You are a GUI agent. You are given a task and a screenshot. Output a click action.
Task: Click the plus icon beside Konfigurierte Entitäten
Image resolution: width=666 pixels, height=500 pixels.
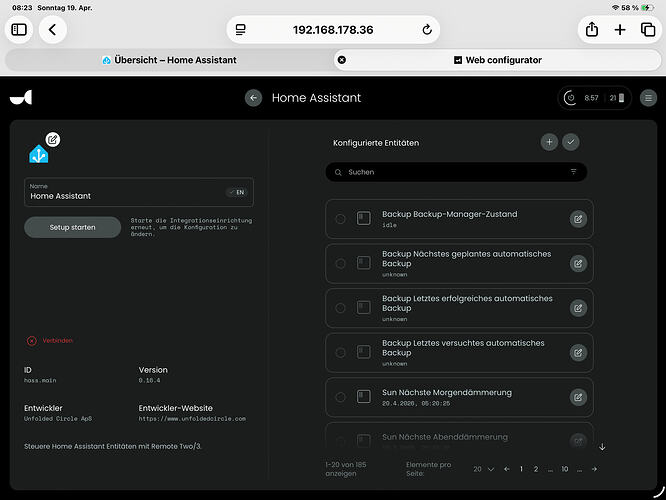tap(549, 142)
